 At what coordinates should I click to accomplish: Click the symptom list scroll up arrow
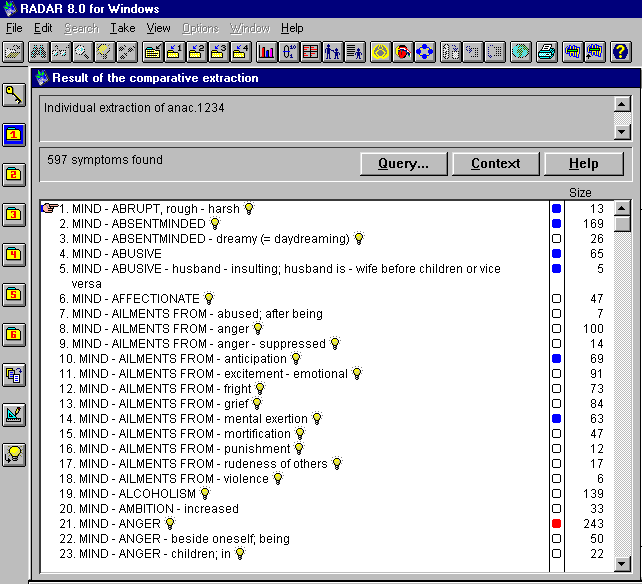pos(622,209)
